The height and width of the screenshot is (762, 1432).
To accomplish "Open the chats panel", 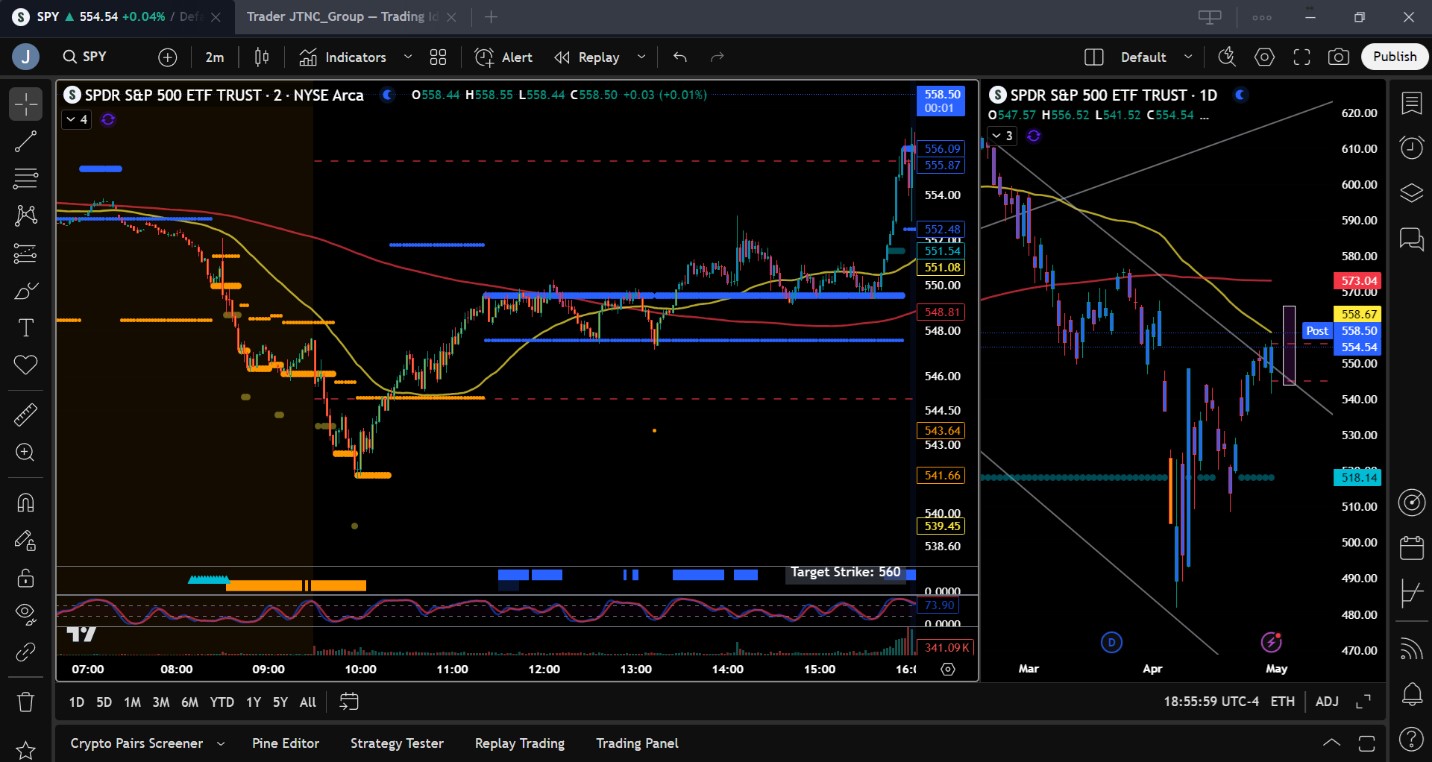I will click(x=1412, y=238).
